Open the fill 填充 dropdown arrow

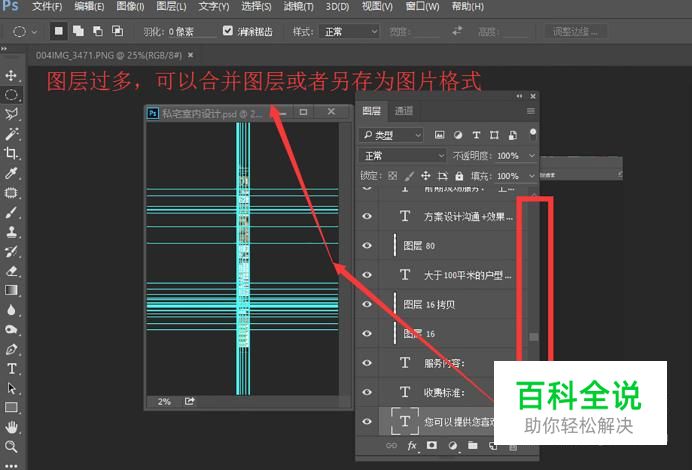pos(531,176)
